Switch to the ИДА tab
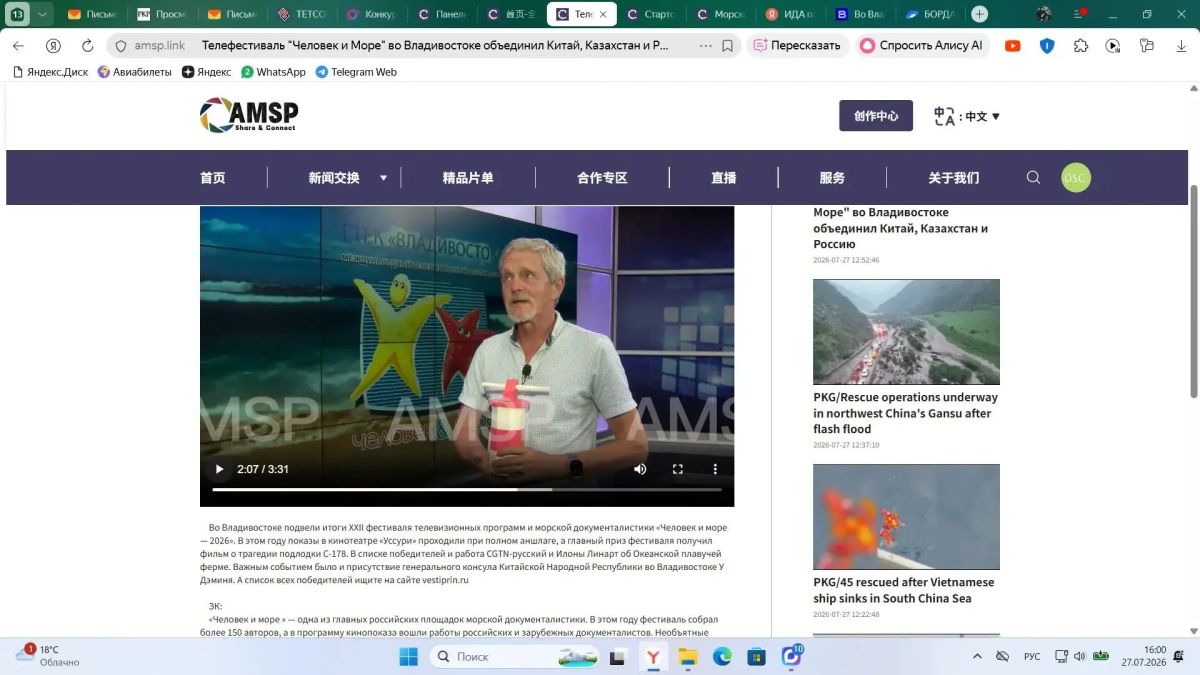1200x675 pixels. click(790, 14)
